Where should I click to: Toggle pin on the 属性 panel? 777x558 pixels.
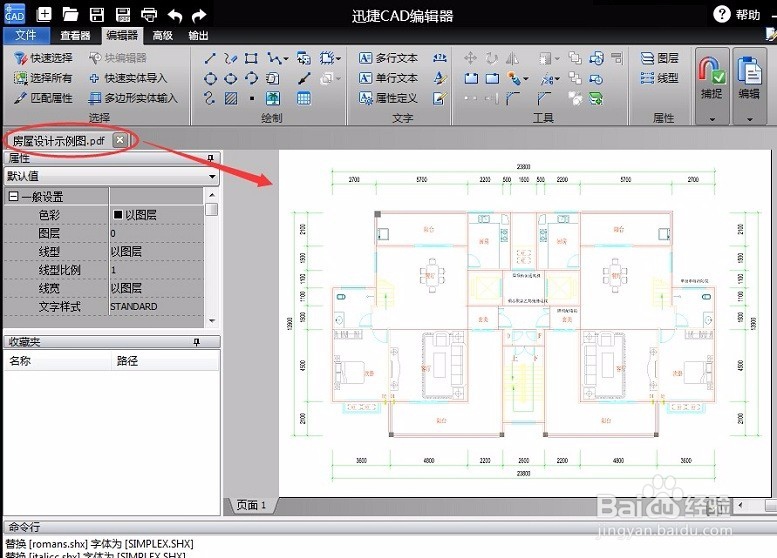(x=210, y=158)
